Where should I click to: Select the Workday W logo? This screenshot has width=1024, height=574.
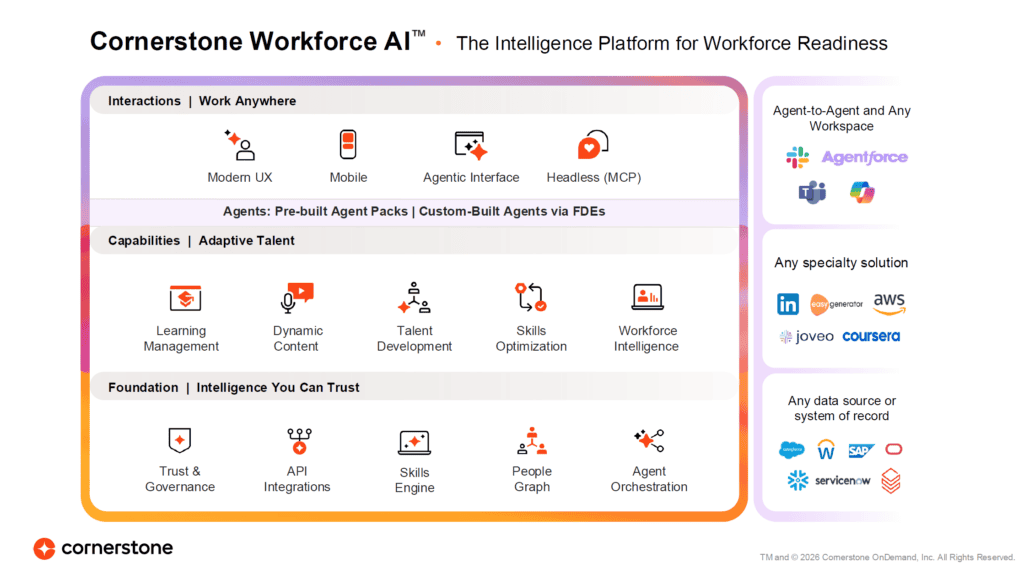tap(826, 449)
